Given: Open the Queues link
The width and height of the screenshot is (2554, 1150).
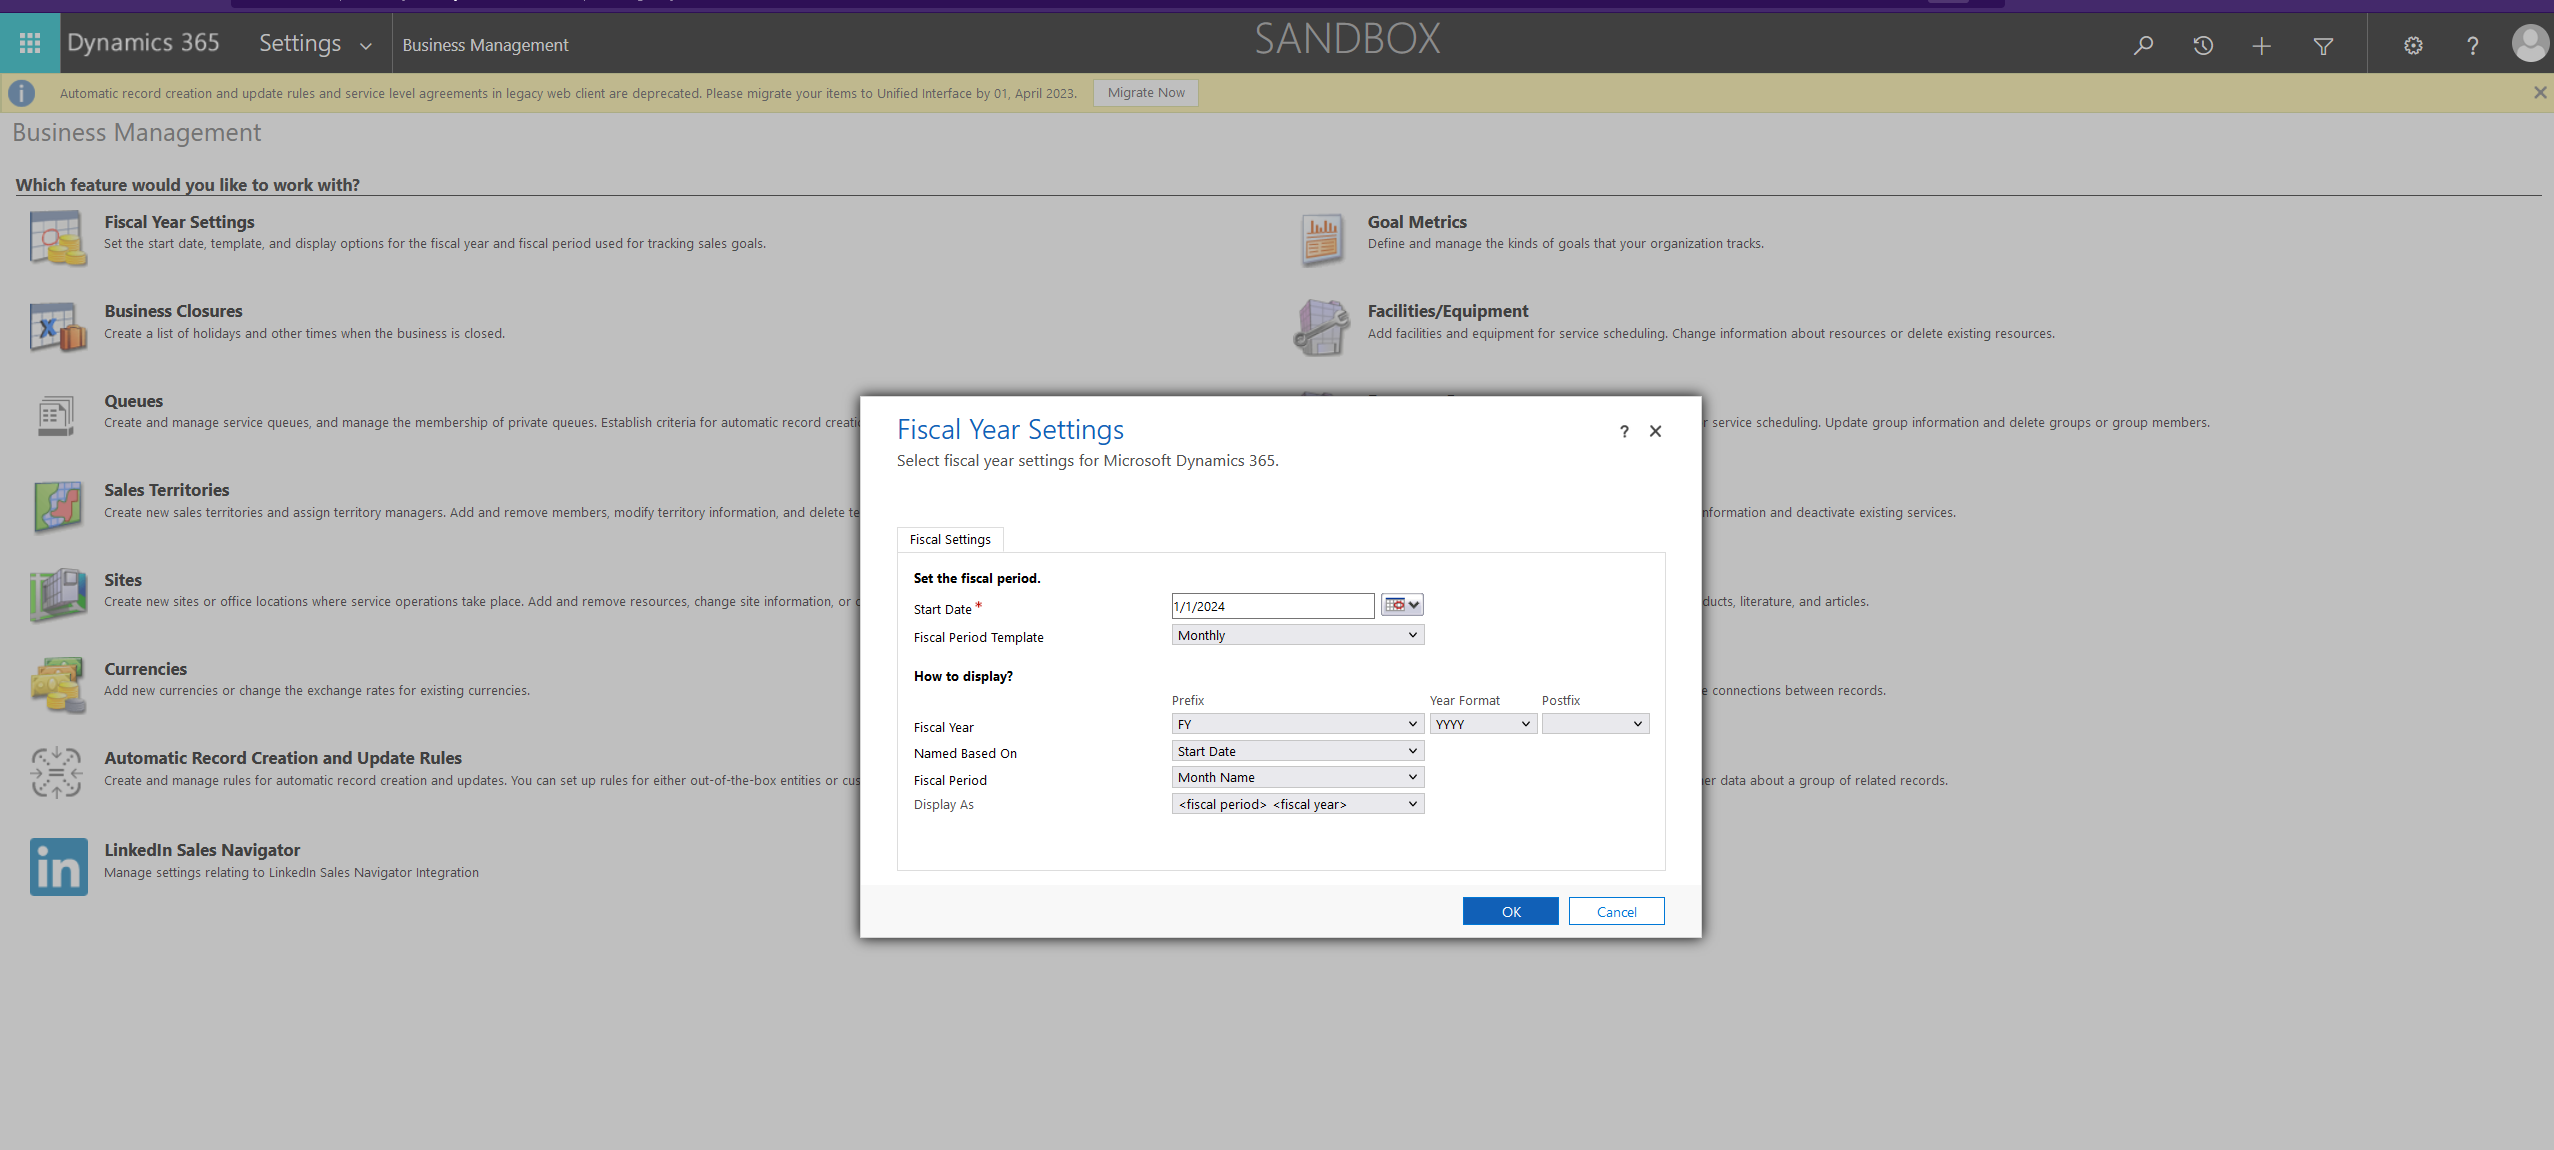Looking at the screenshot, I should [x=134, y=401].
